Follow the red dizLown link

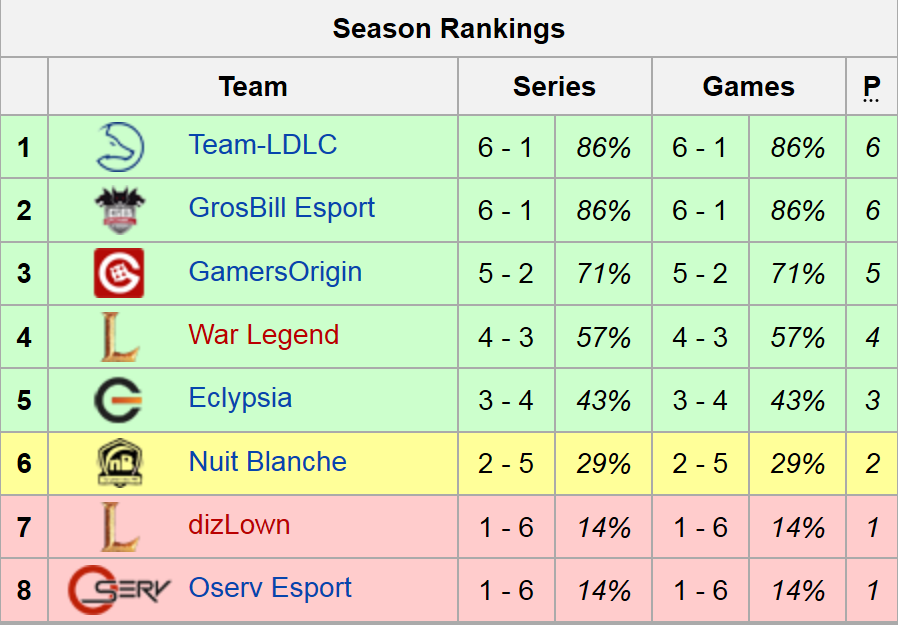[239, 524]
